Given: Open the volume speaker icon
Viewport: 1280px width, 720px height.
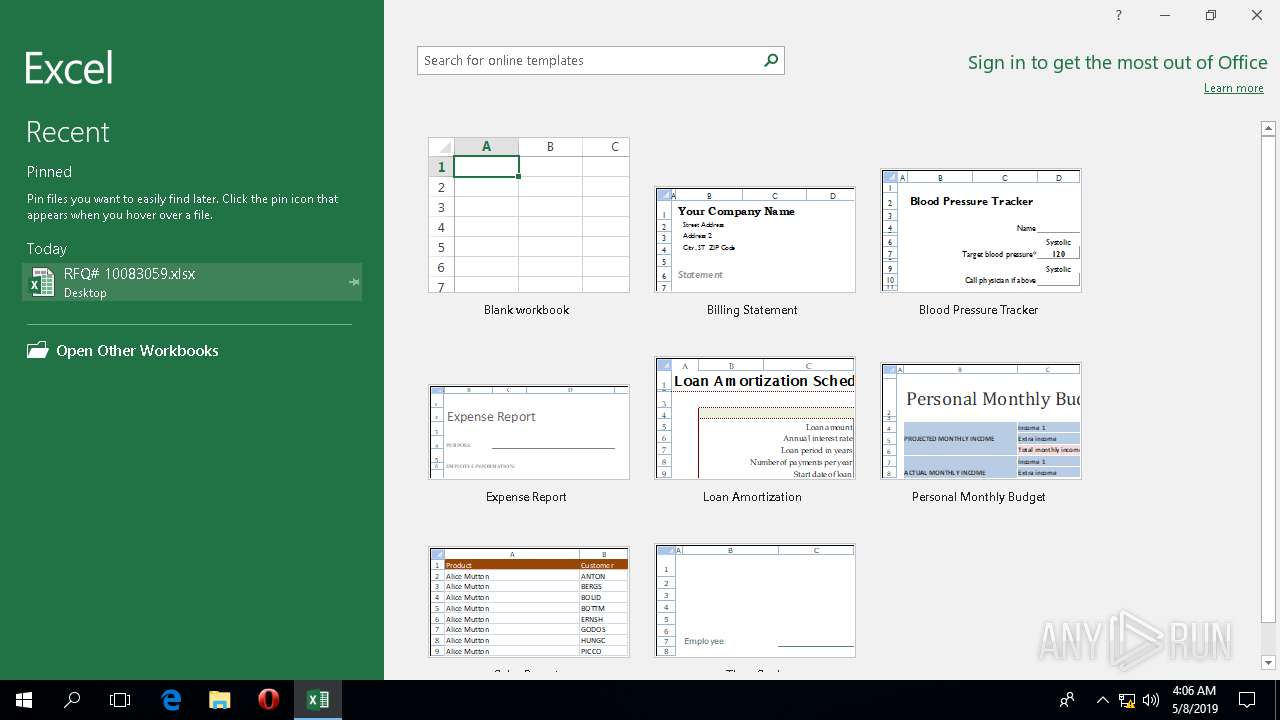Looking at the screenshot, I should pos(1151,700).
